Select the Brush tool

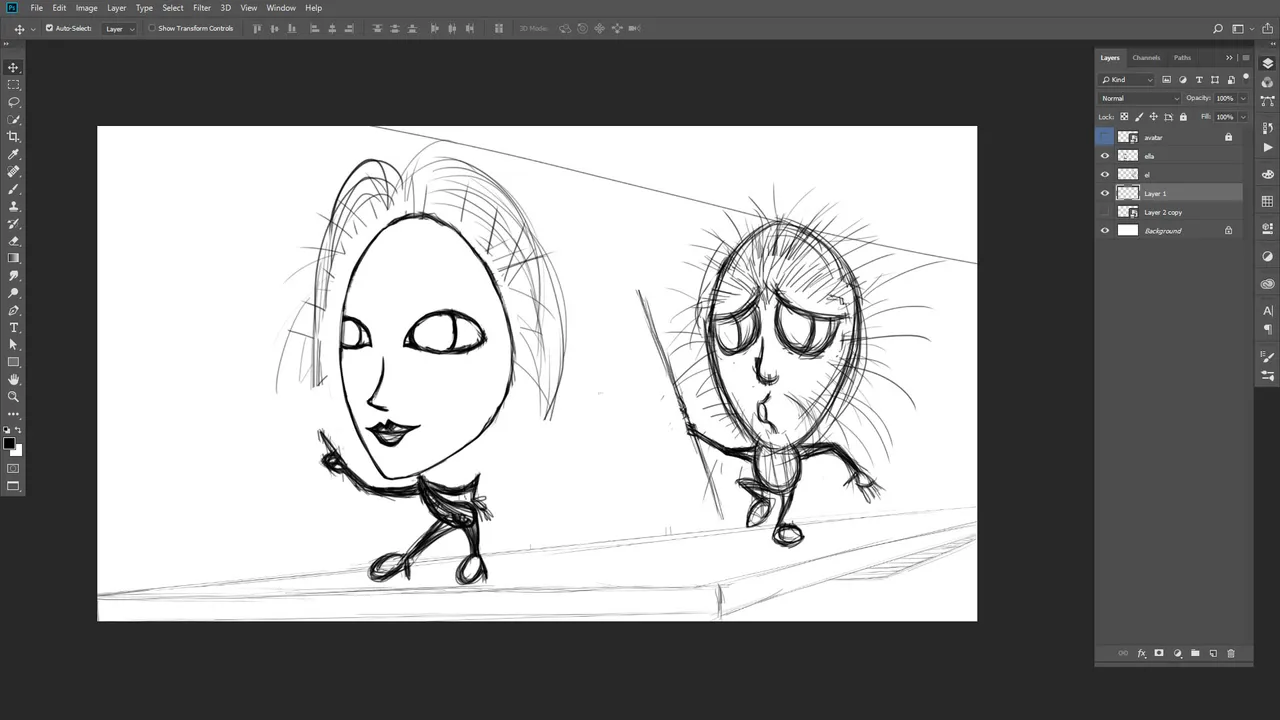tap(13, 189)
